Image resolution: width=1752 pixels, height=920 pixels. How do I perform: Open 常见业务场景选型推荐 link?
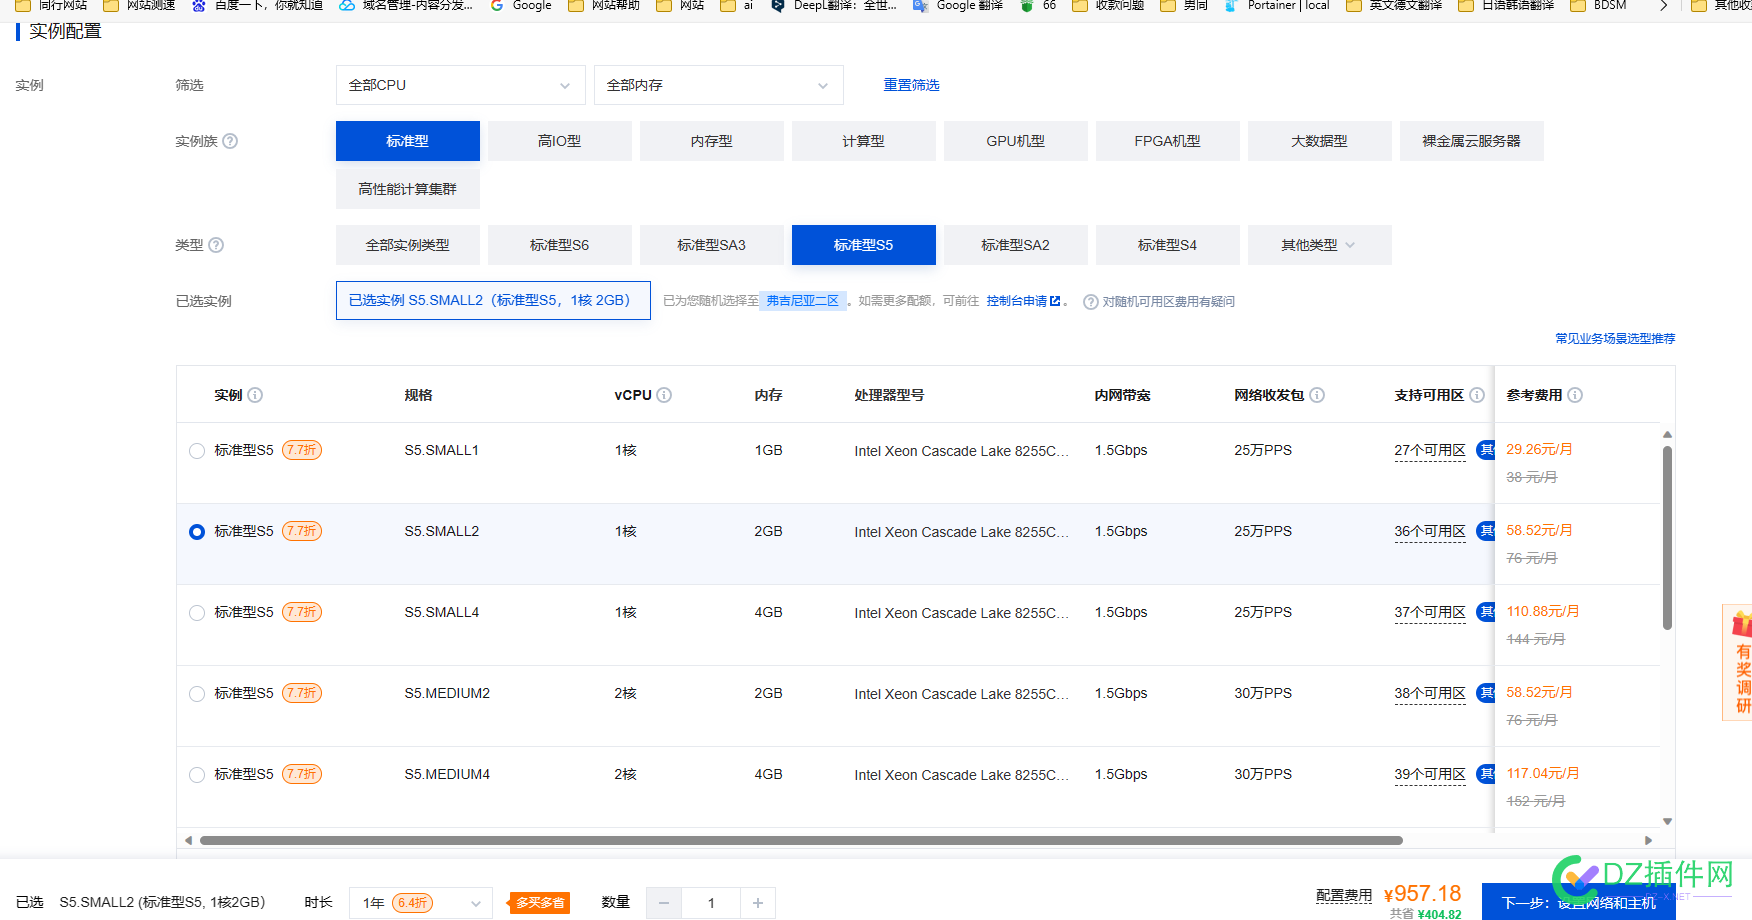click(1615, 339)
